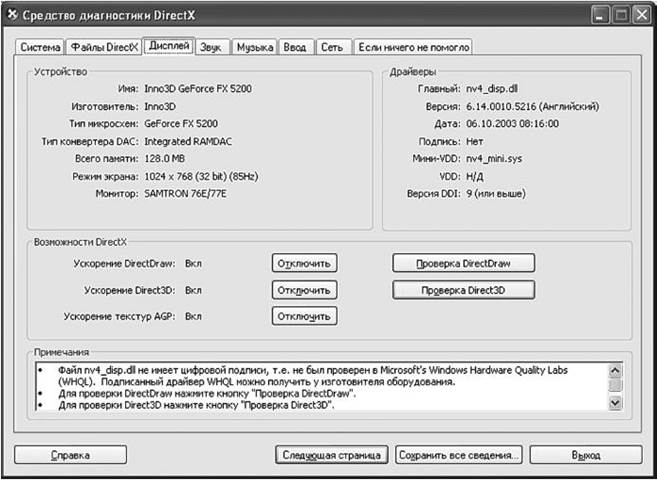Click the notes scrollbar up arrow
657x481 pixels.
pyautogui.click(x=615, y=370)
